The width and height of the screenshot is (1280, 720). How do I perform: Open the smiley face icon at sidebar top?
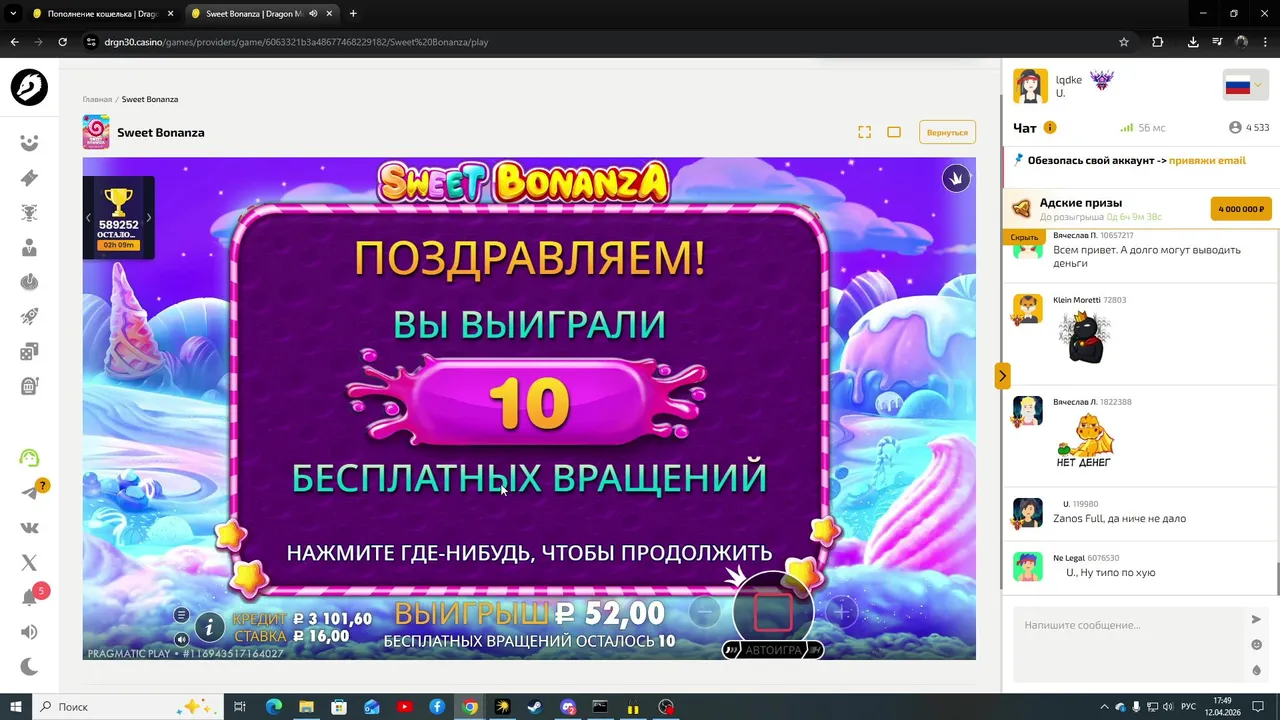tap(29, 143)
